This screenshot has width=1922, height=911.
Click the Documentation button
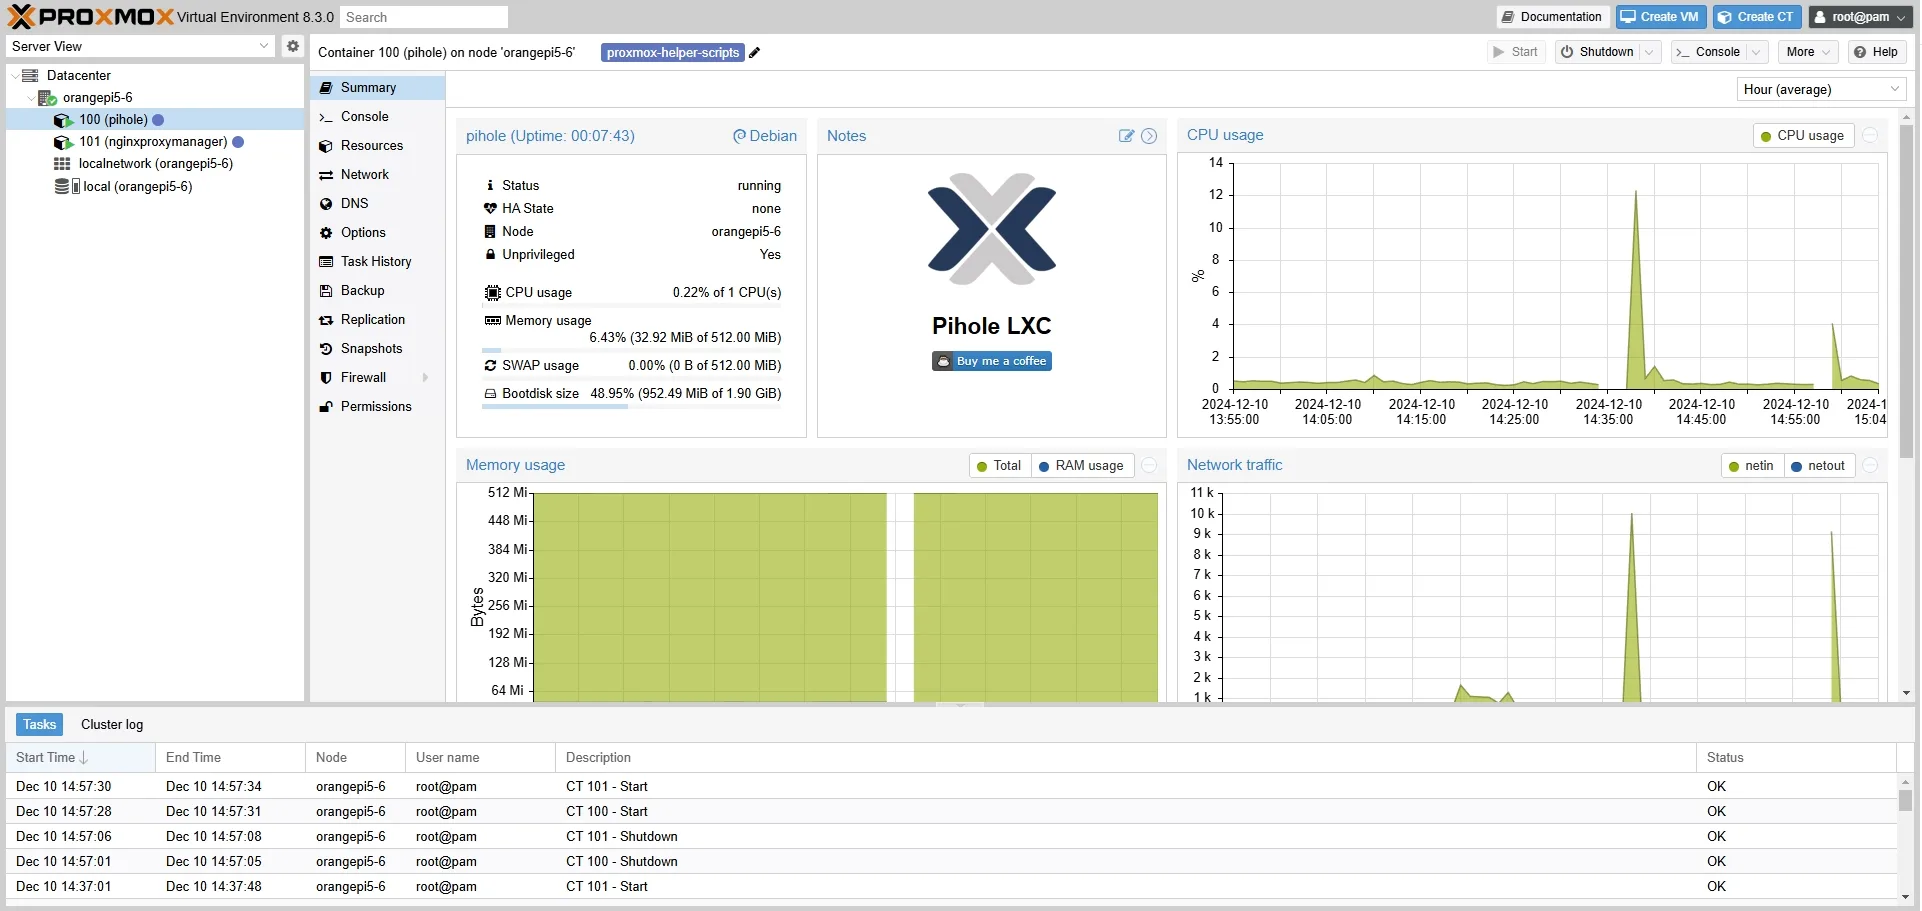pos(1552,17)
